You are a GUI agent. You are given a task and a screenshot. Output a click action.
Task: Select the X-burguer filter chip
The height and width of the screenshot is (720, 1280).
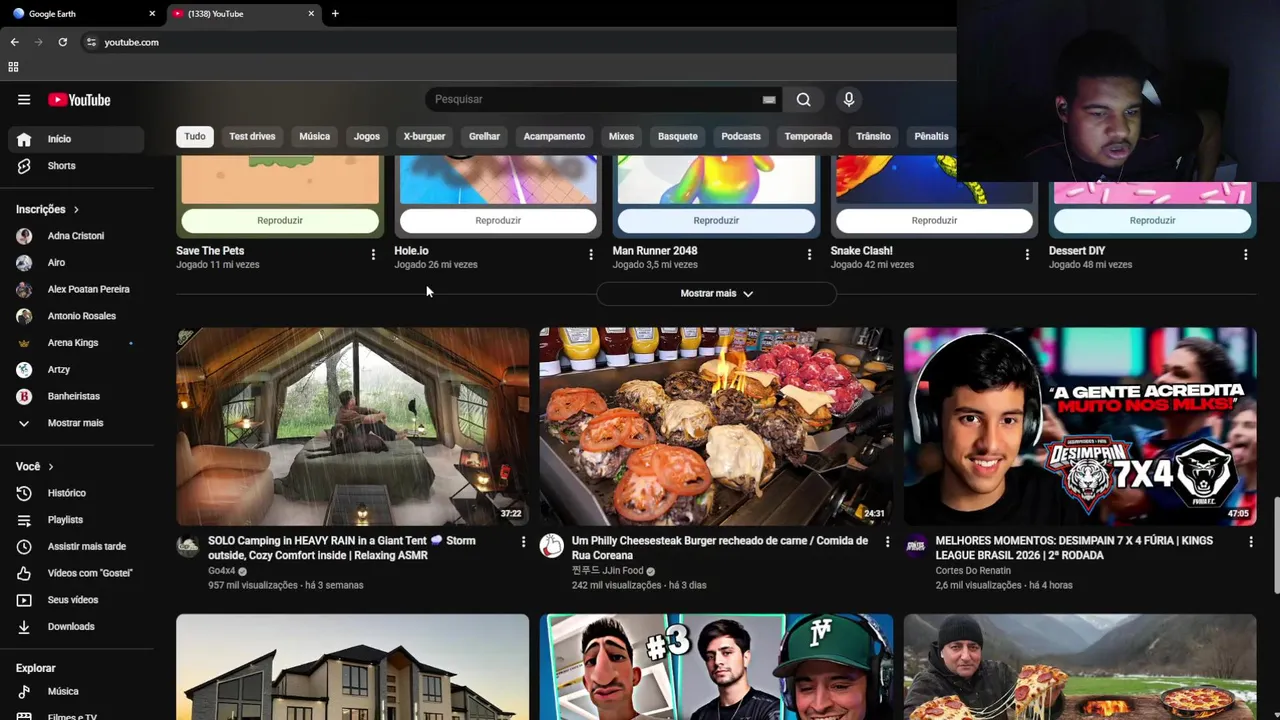coord(424,137)
